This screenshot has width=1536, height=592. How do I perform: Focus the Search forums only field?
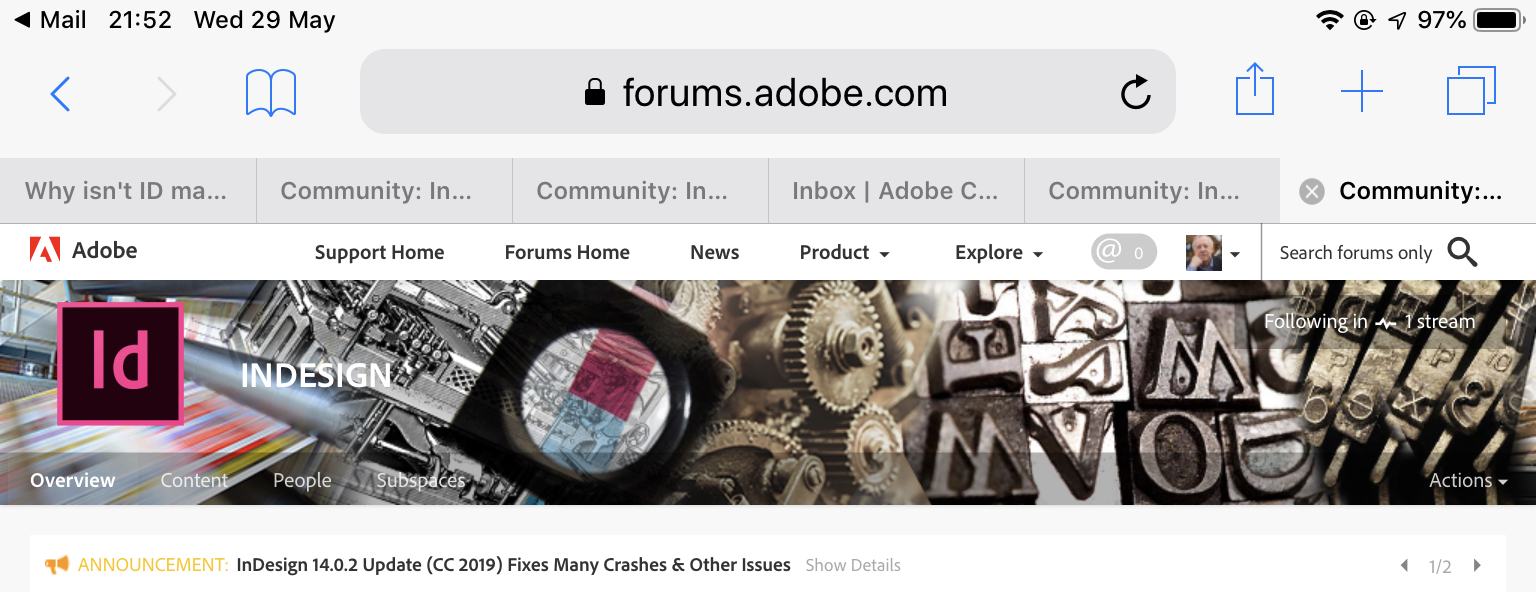[x=1355, y=253]
